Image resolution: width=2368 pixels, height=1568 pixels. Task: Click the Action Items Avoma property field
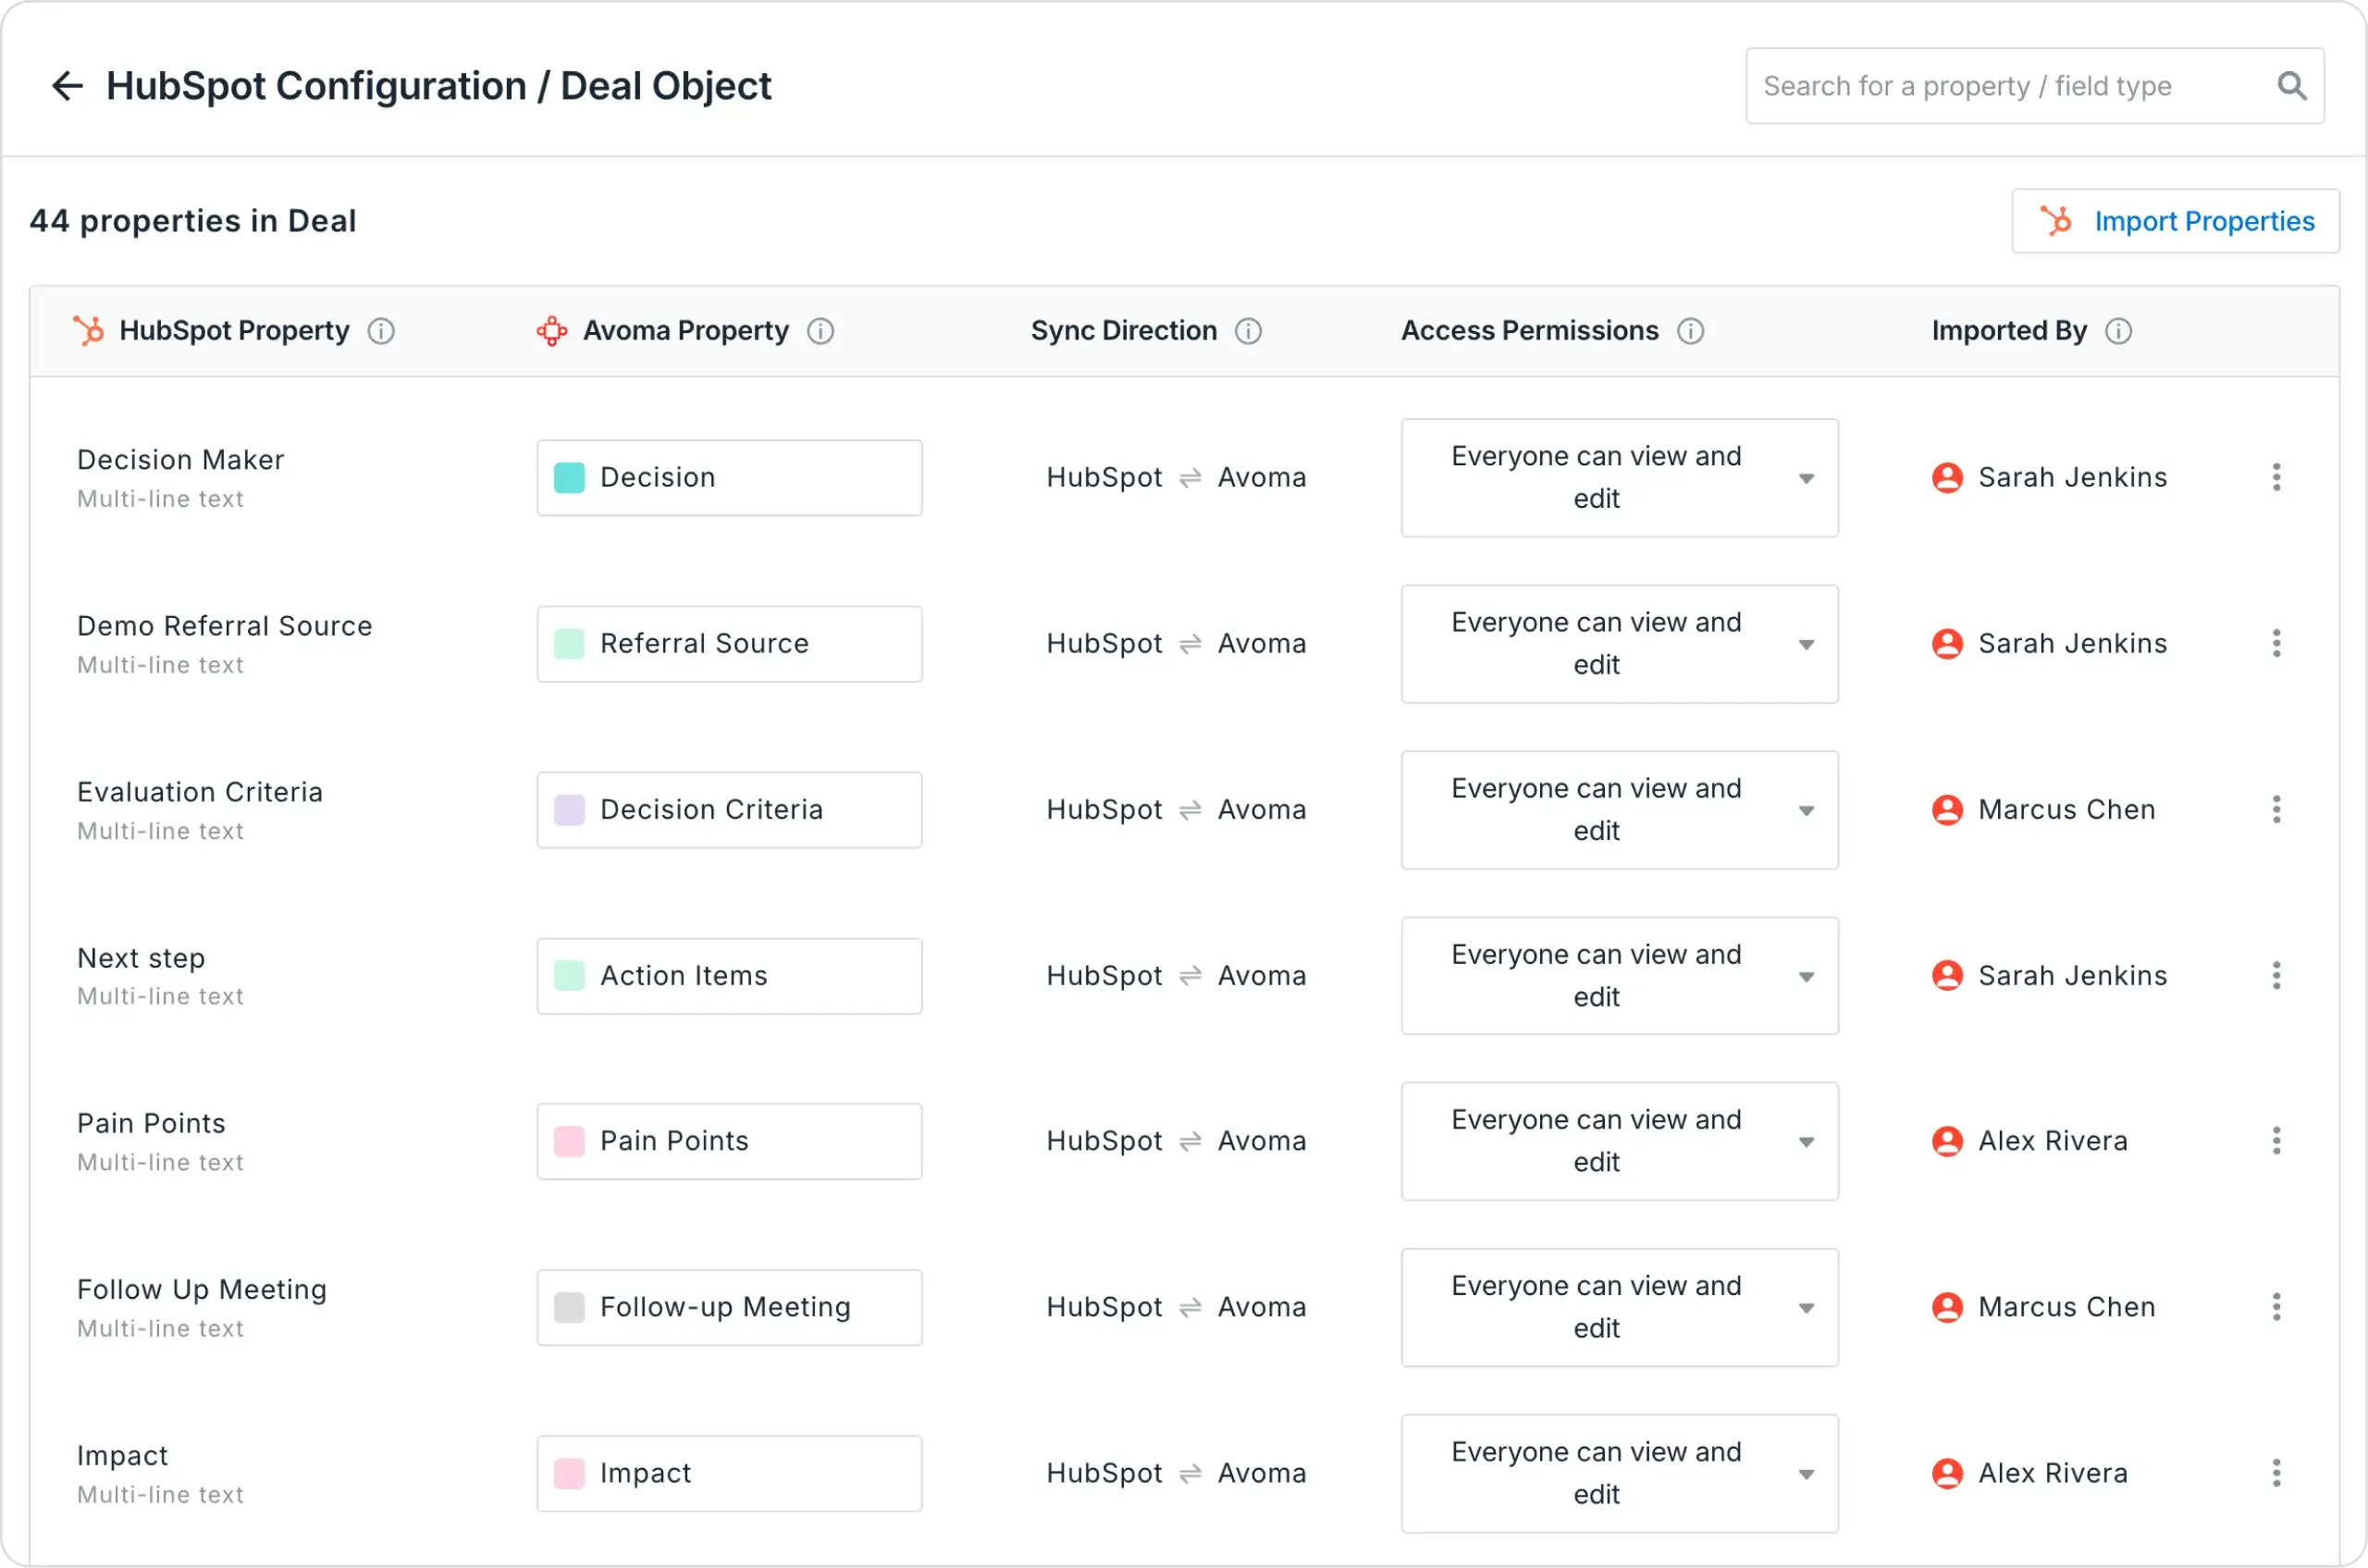tap(729, 976)
